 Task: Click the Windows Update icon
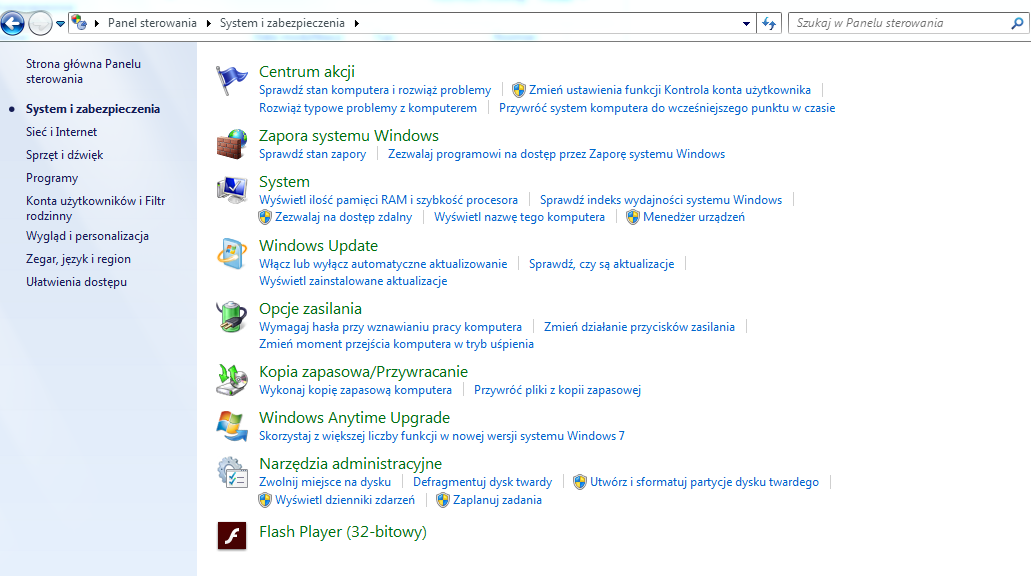(231, 254)
